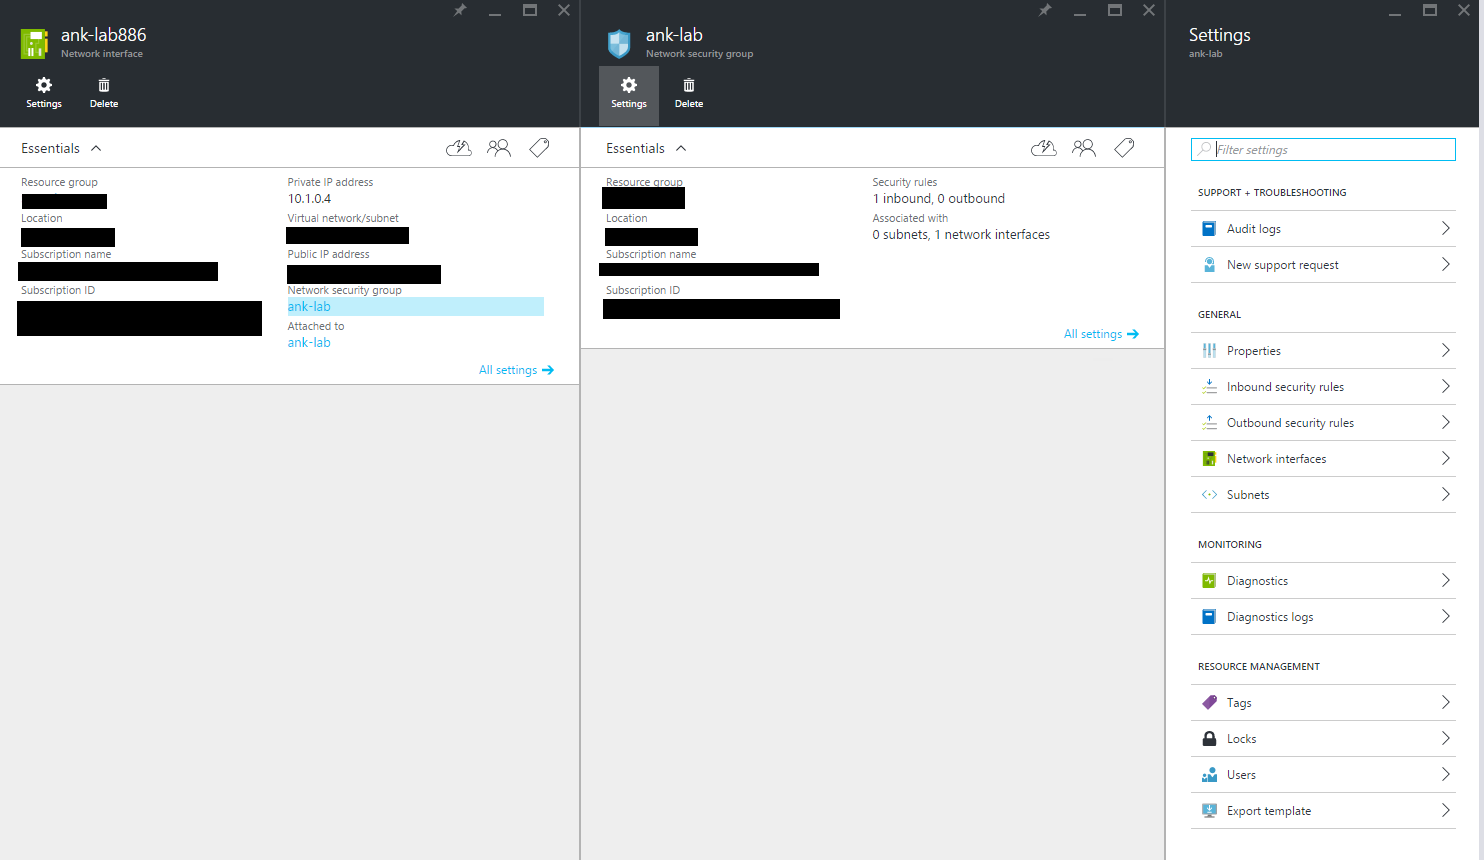Viewport: 1484px width, 860px height.
Task: Open Outbound security rules
Action: (x=1323, y=423)
